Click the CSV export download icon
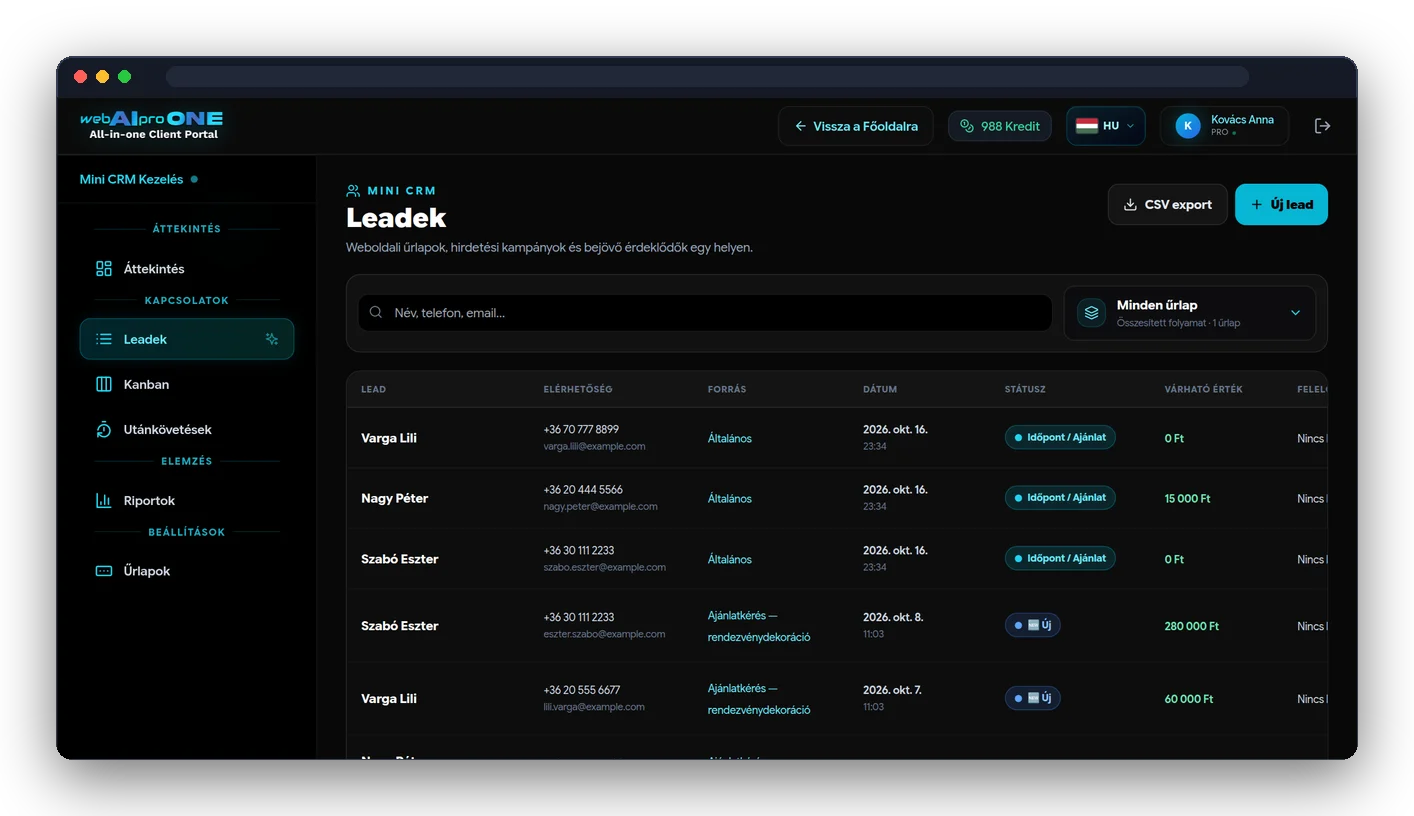Viewport: 1414px width, 816px height. [1130, 204]
